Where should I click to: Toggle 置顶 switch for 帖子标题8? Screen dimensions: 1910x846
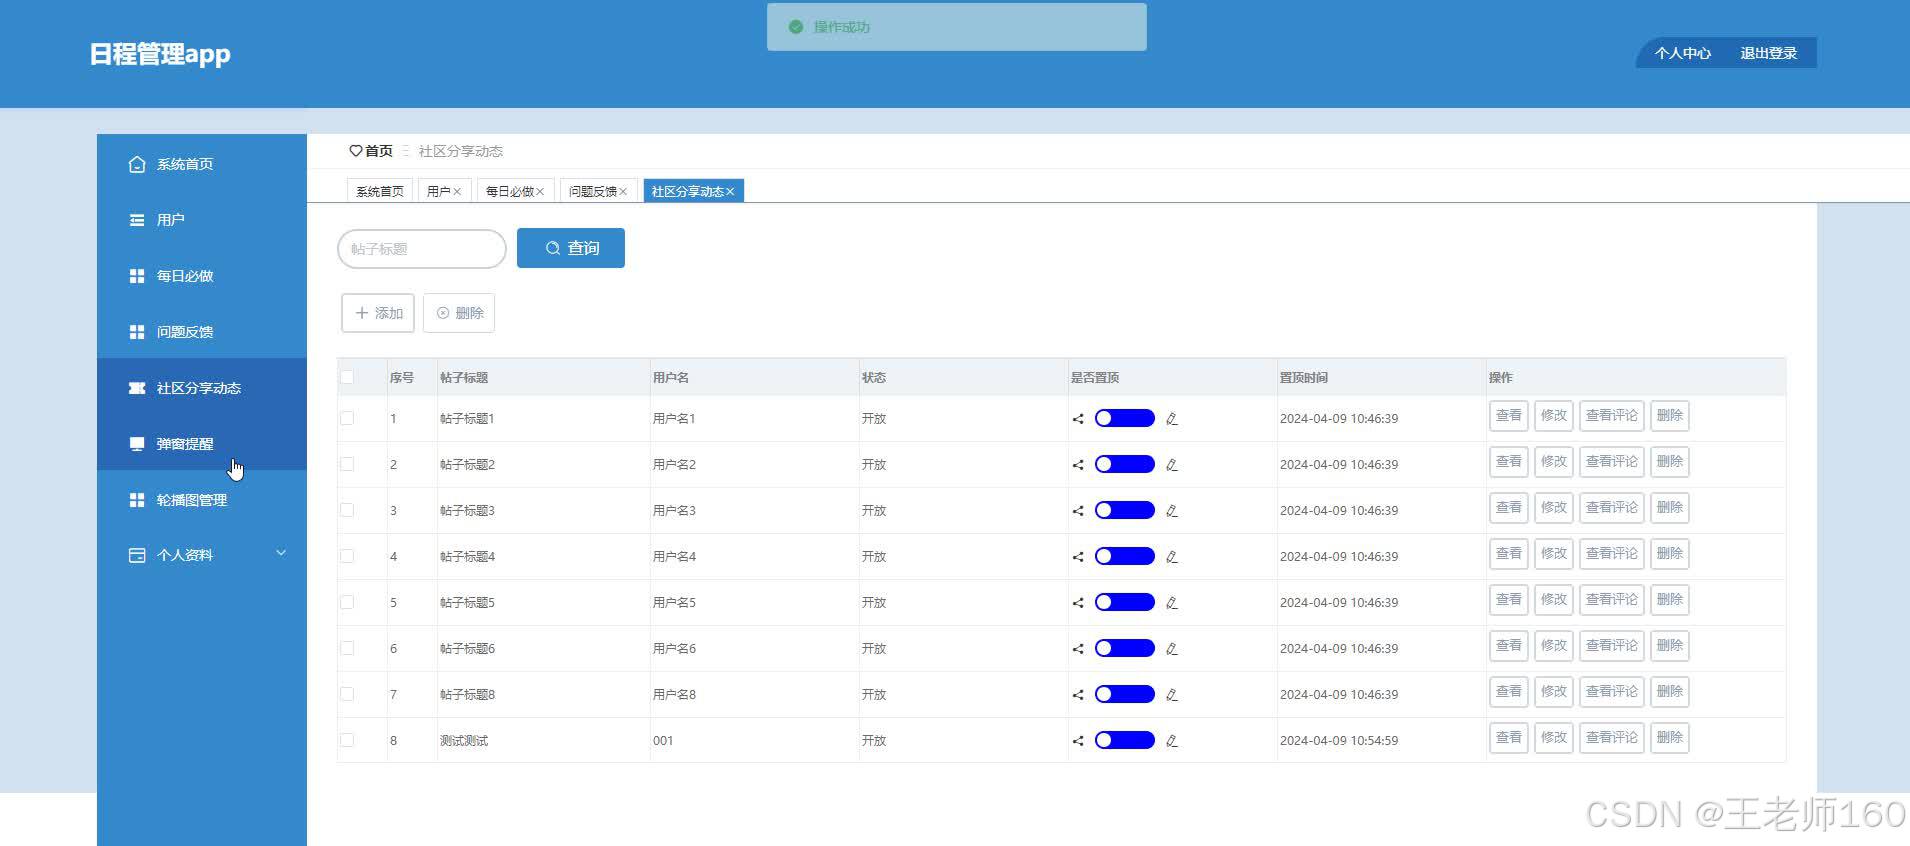point(1124,694)
